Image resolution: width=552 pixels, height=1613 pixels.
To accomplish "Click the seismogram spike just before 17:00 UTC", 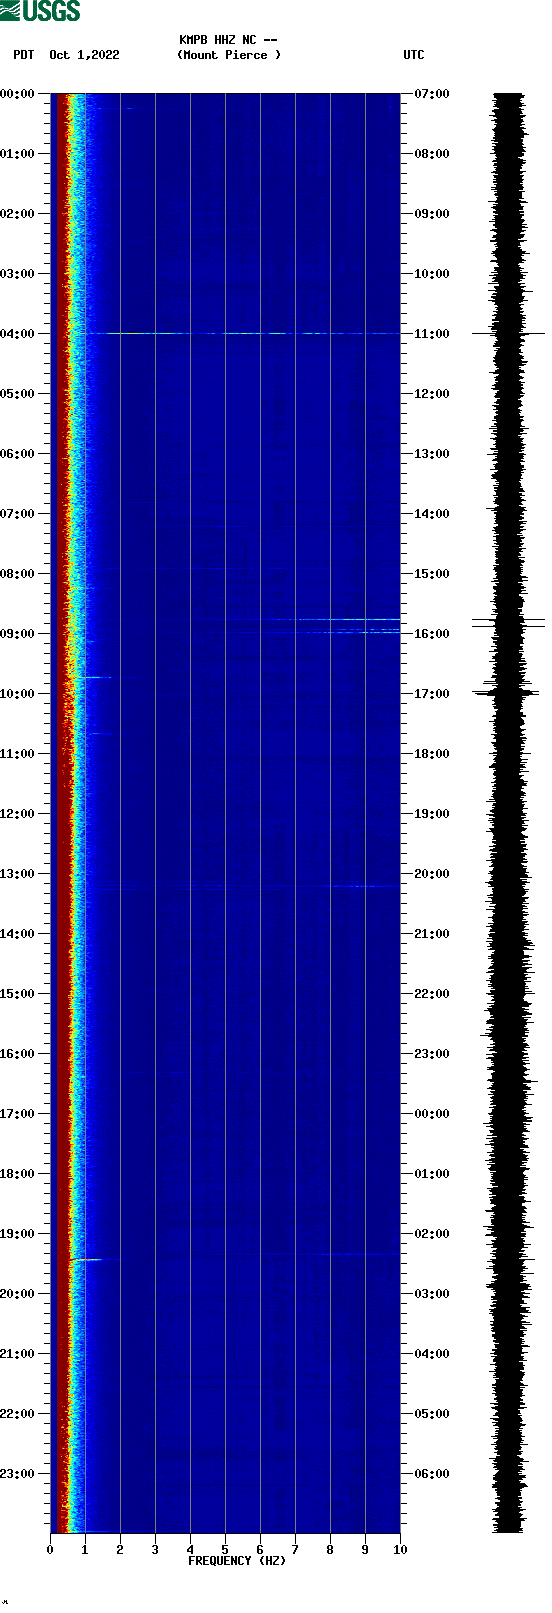I will pos(506,690).
